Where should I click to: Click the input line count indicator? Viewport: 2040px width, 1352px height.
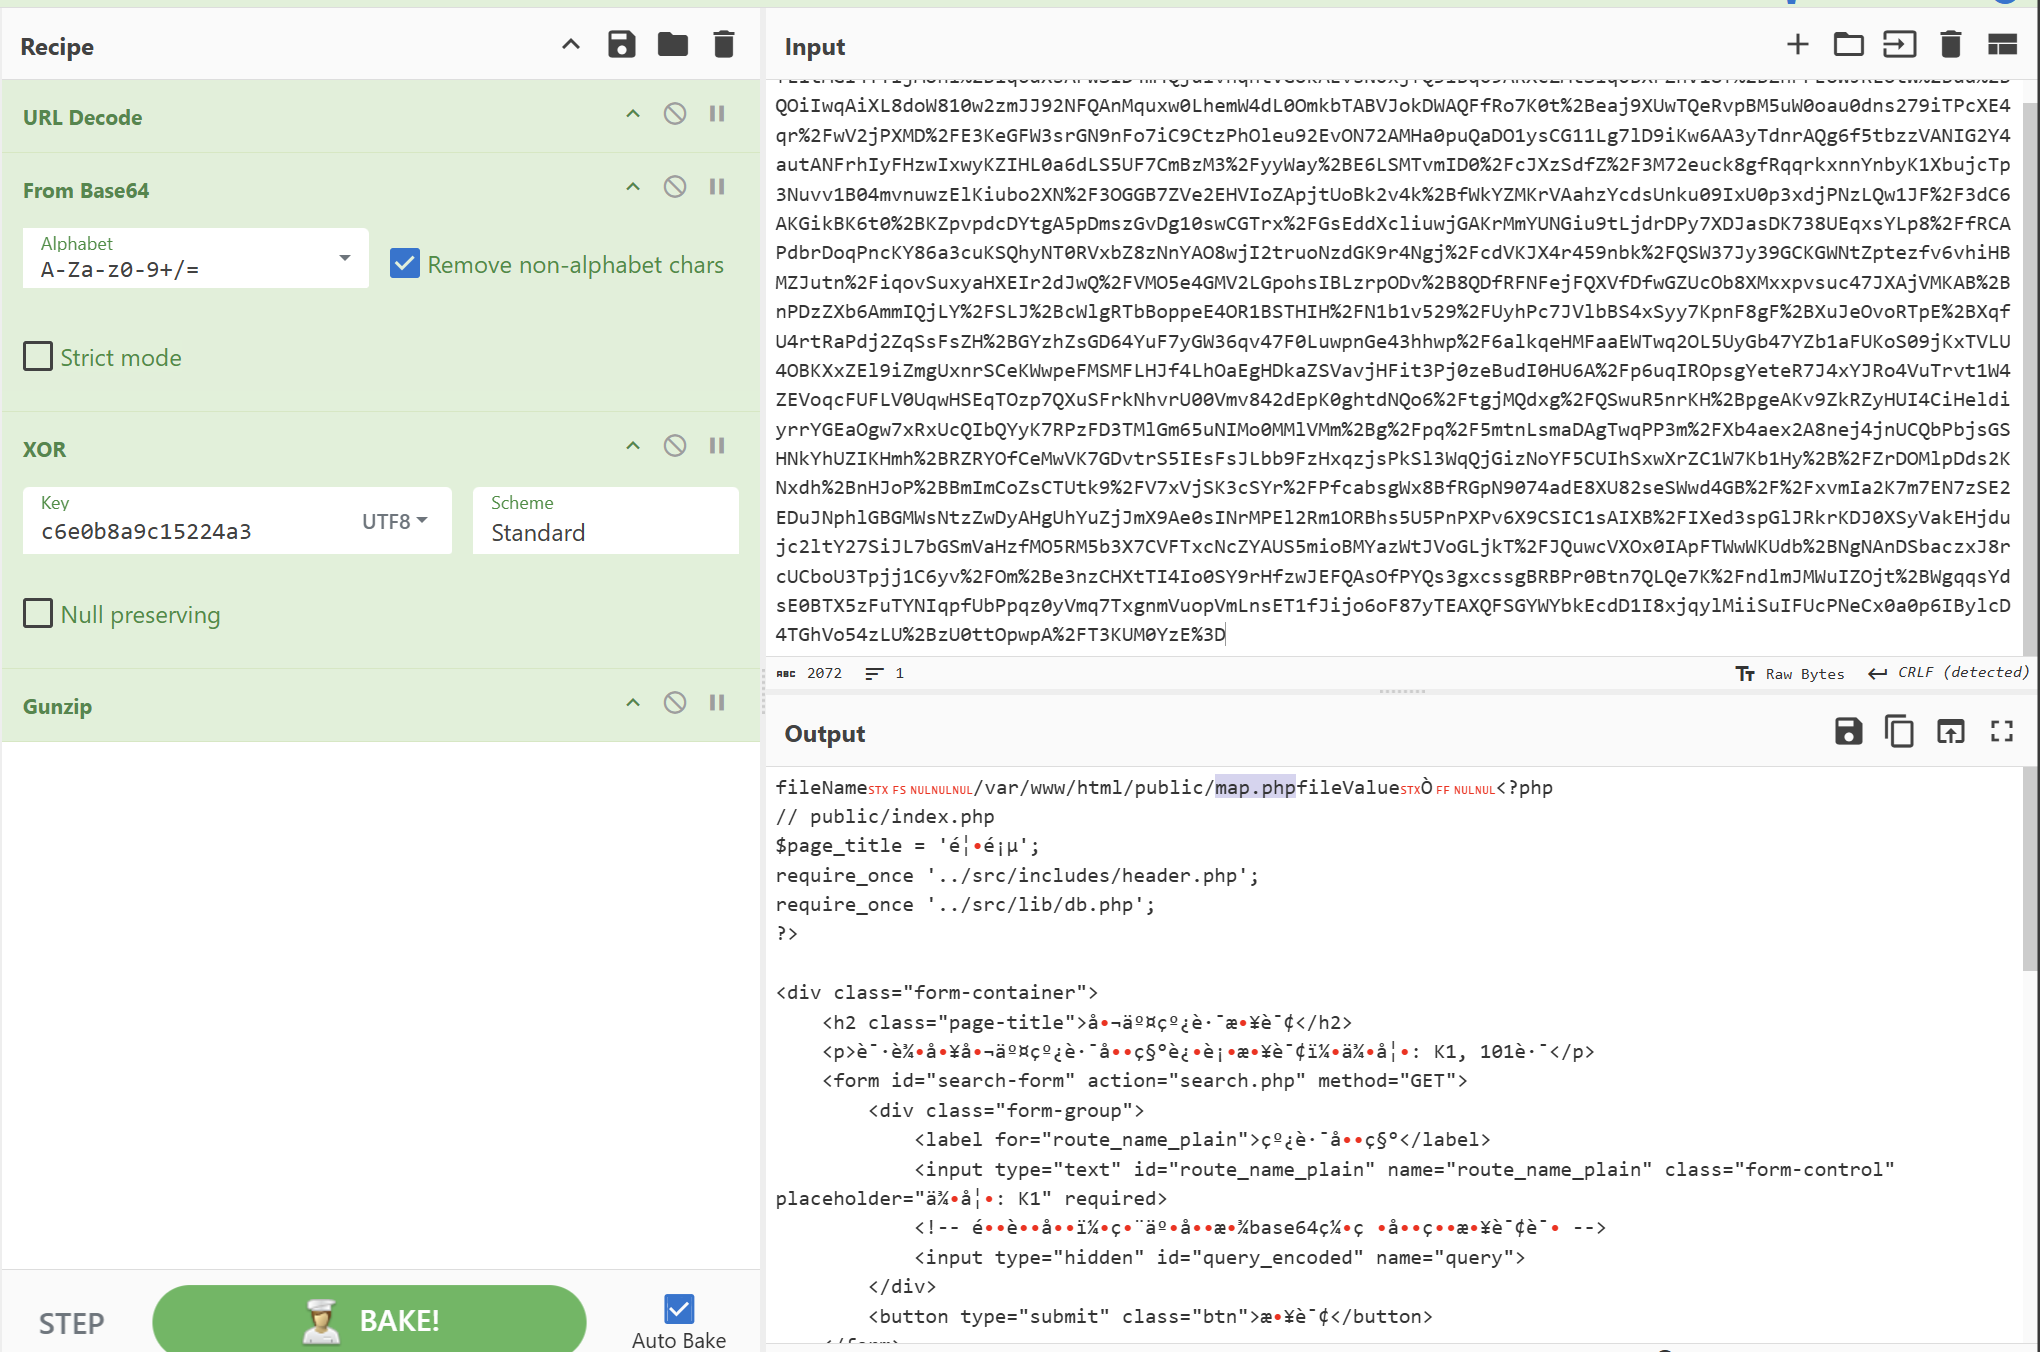[x=884, y=673]
